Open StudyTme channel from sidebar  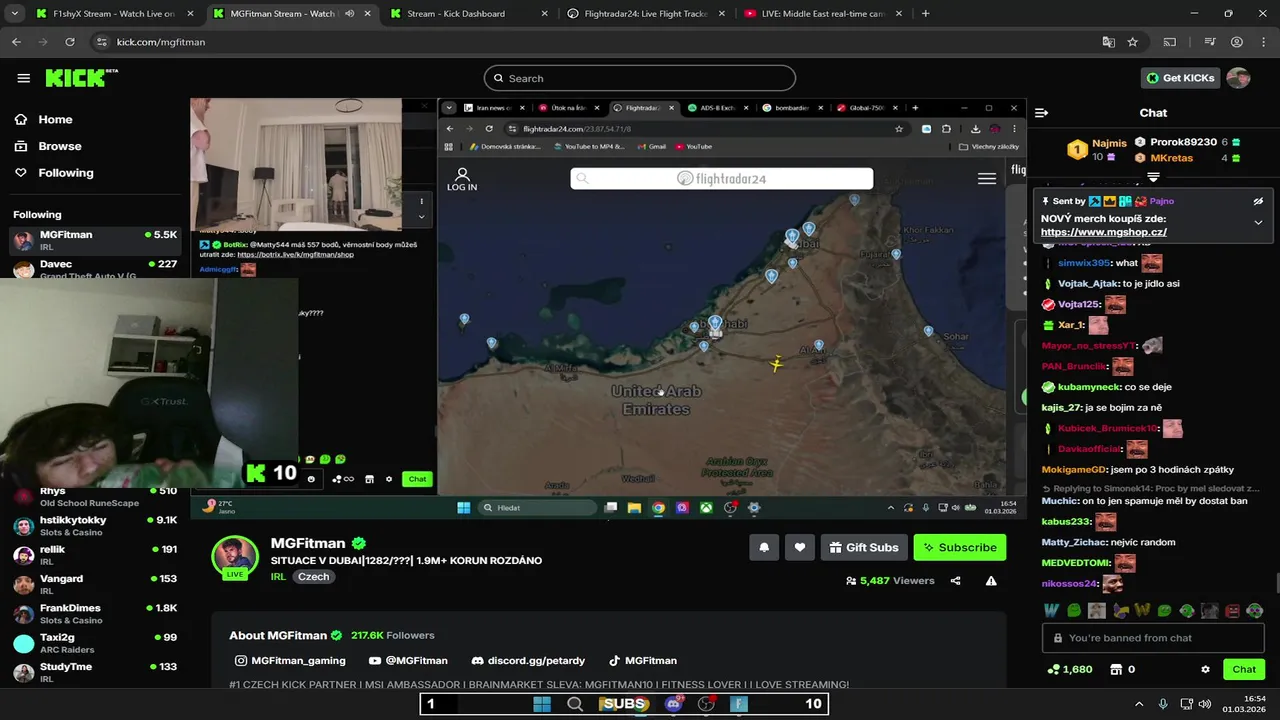[95, 672]
